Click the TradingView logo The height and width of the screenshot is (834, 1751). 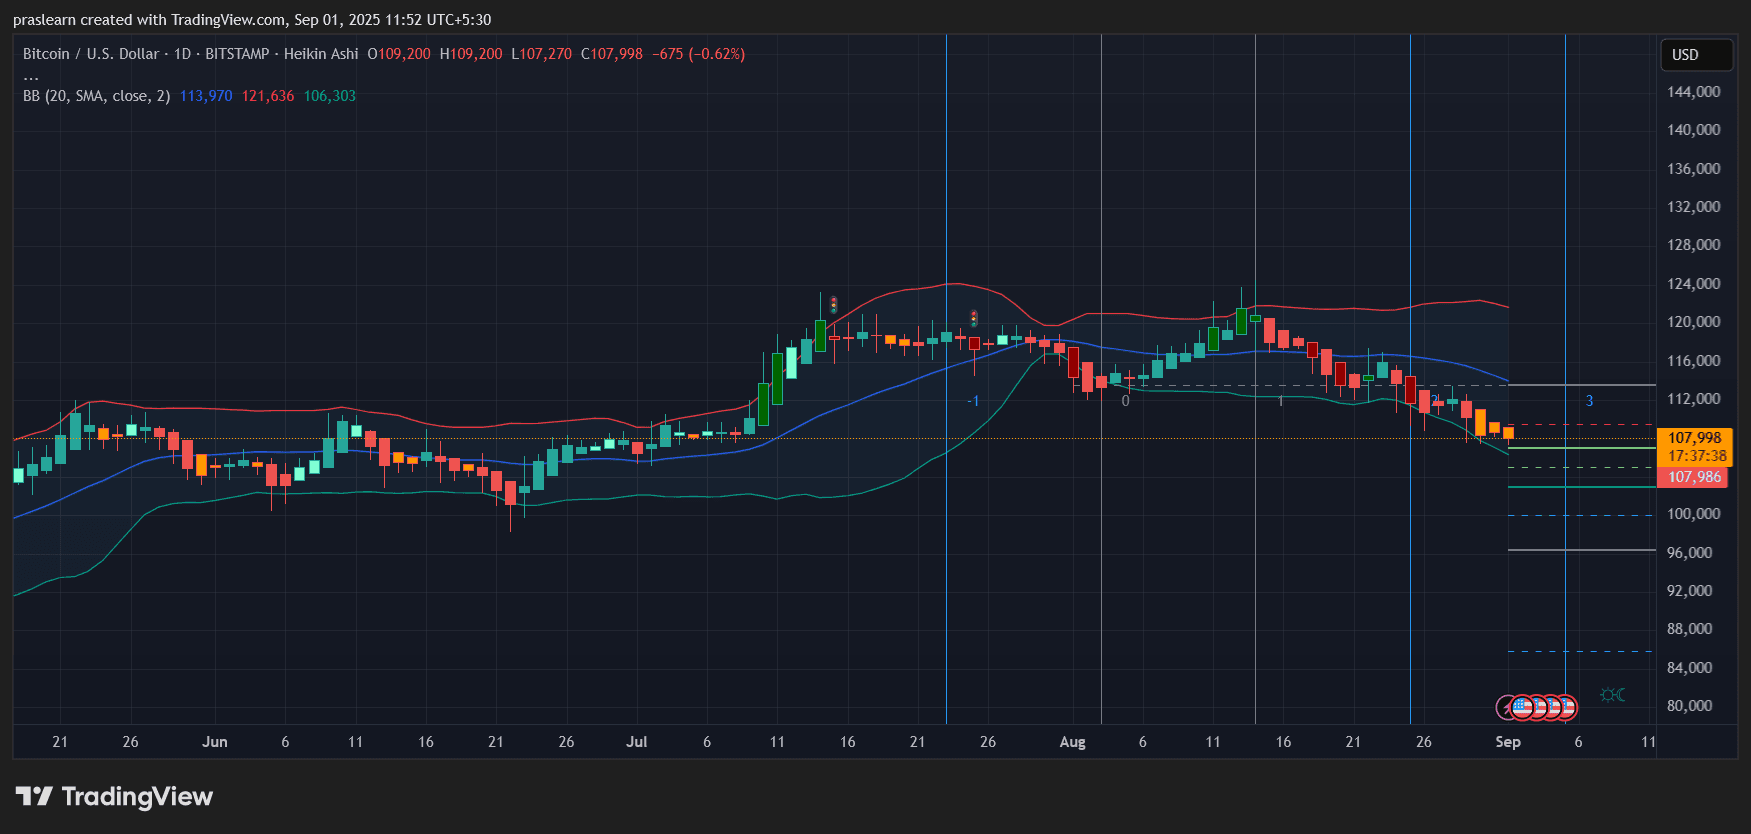(x=115, y=797)
